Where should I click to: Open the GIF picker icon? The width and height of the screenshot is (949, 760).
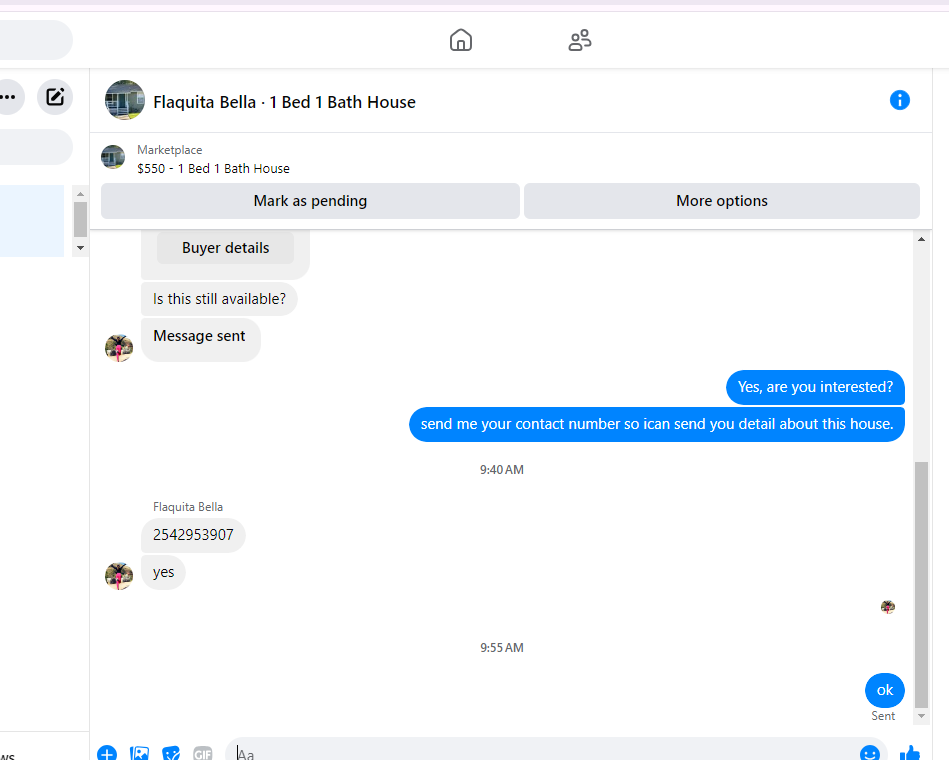(x=203, y=753)
